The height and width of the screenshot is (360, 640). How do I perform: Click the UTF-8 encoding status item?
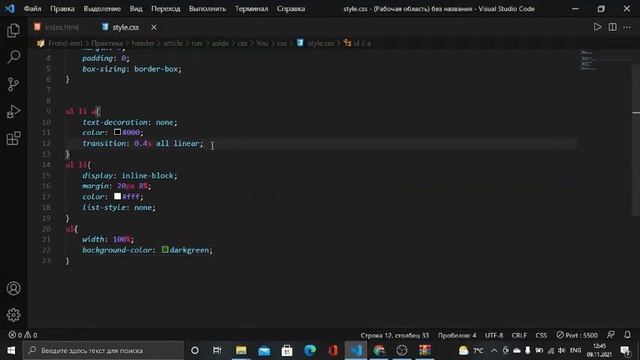click(x=494, y=335)
